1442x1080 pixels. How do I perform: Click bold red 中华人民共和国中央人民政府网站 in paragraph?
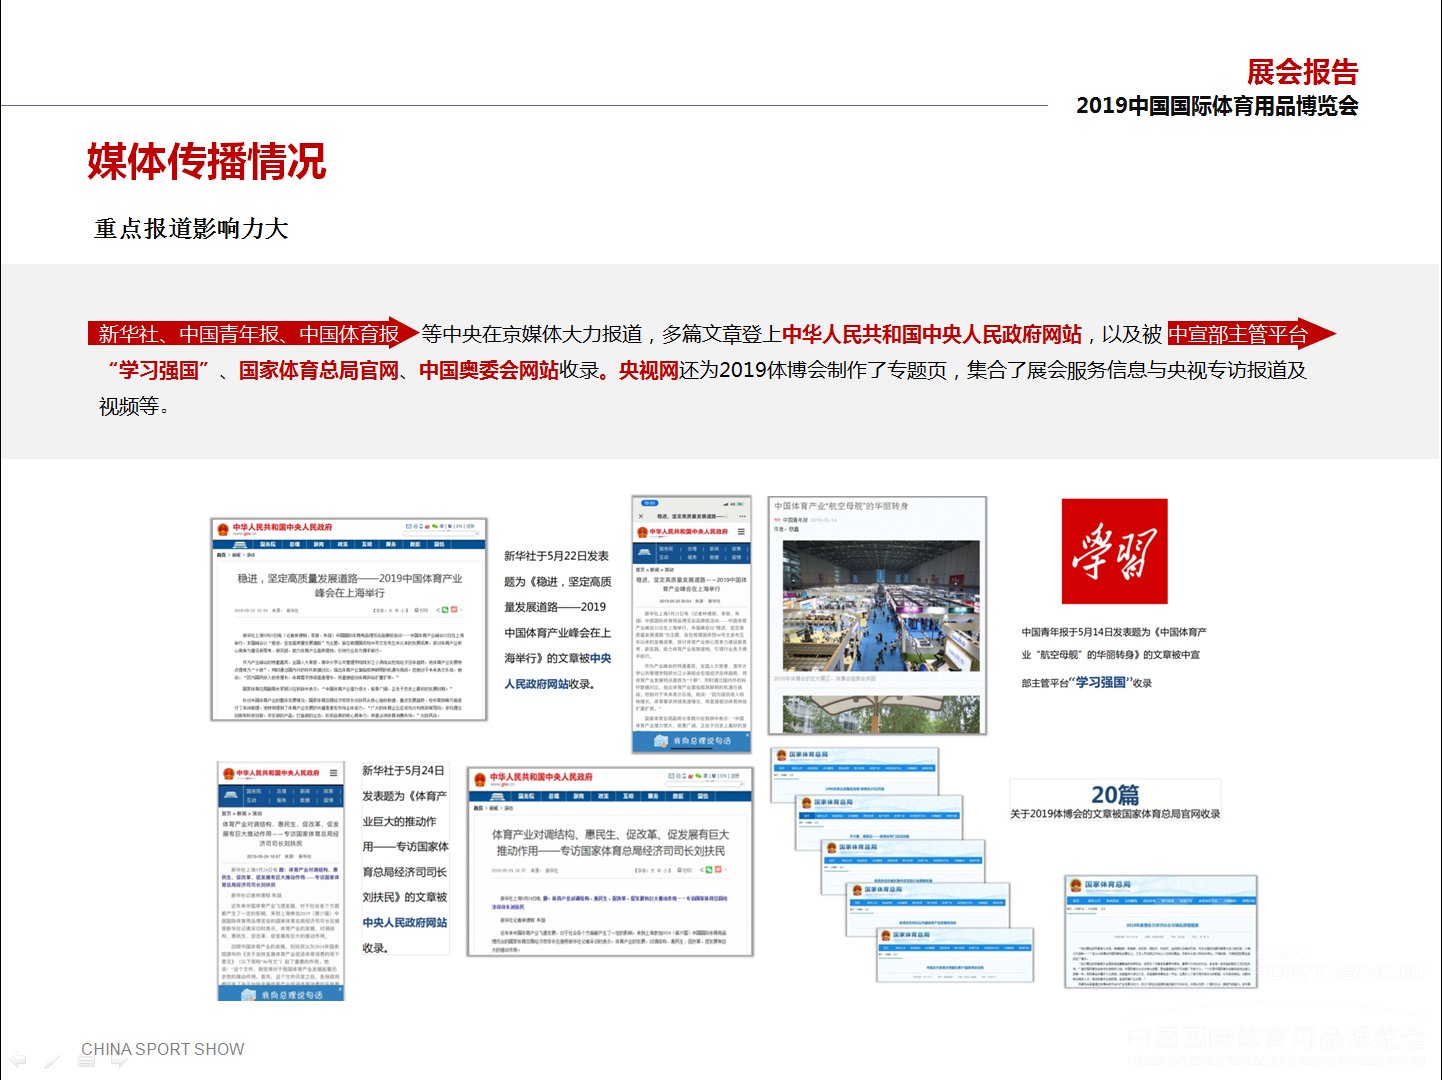click(x=932, y=334)
